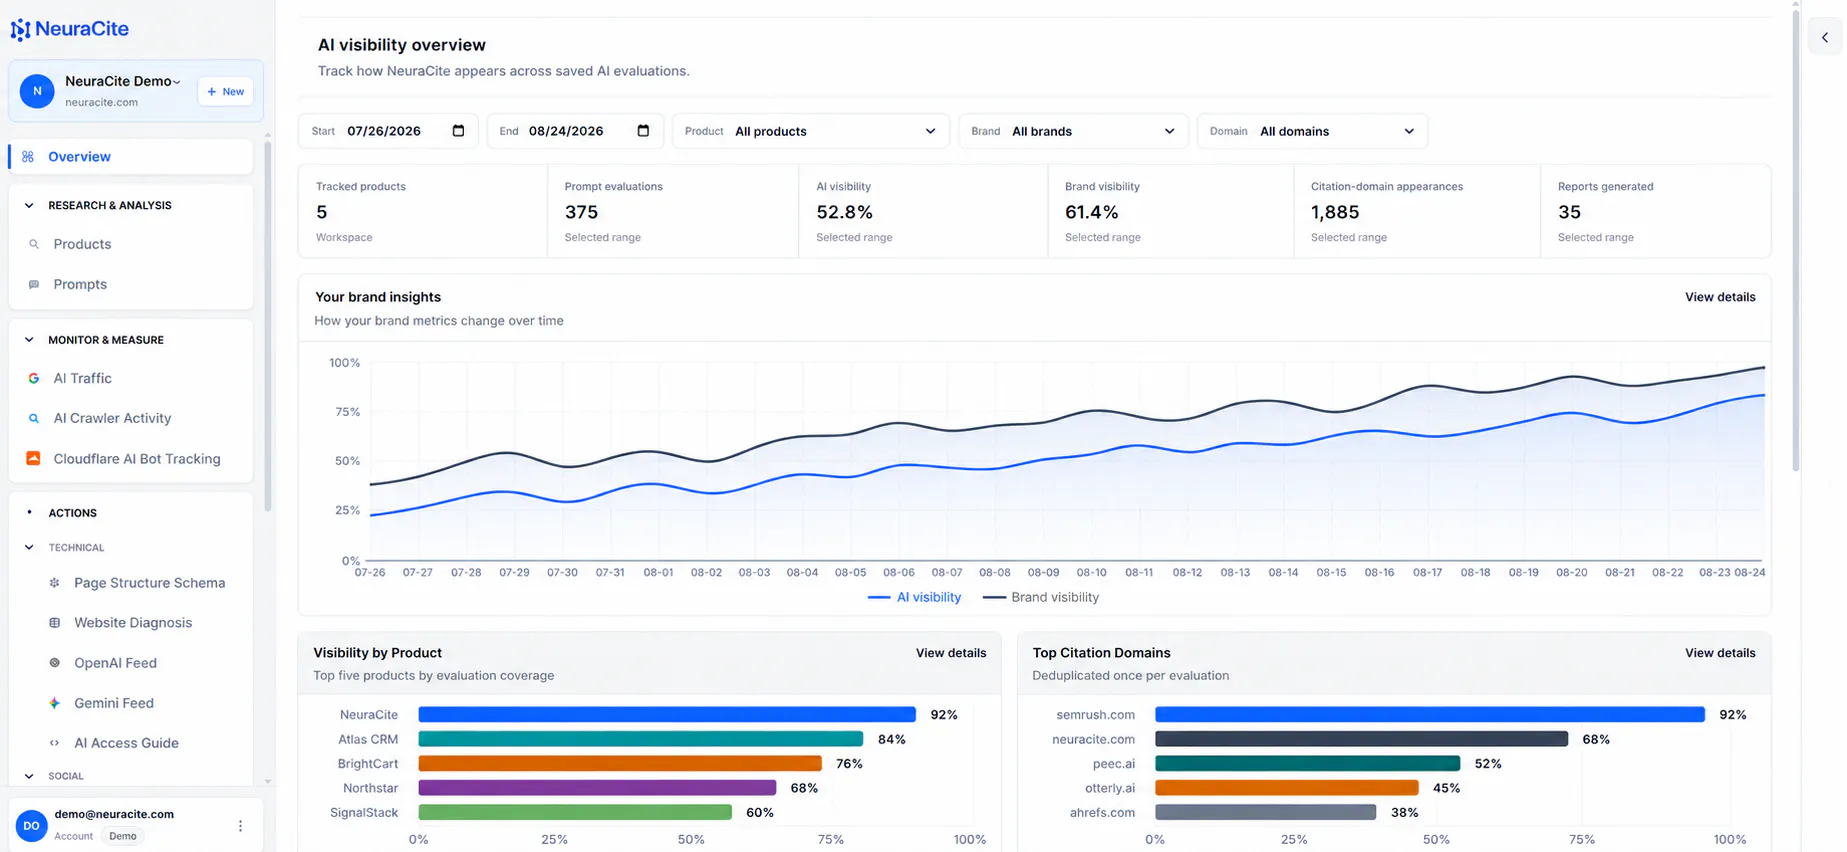The image size is (1847, 852).
Task: Open the Domain All domains dropdown
Action: coord(1312,131)
